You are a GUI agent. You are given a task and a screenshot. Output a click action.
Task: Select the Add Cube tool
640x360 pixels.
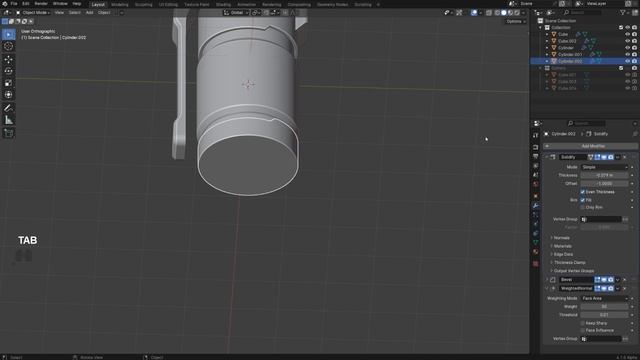tap(9, 133)
